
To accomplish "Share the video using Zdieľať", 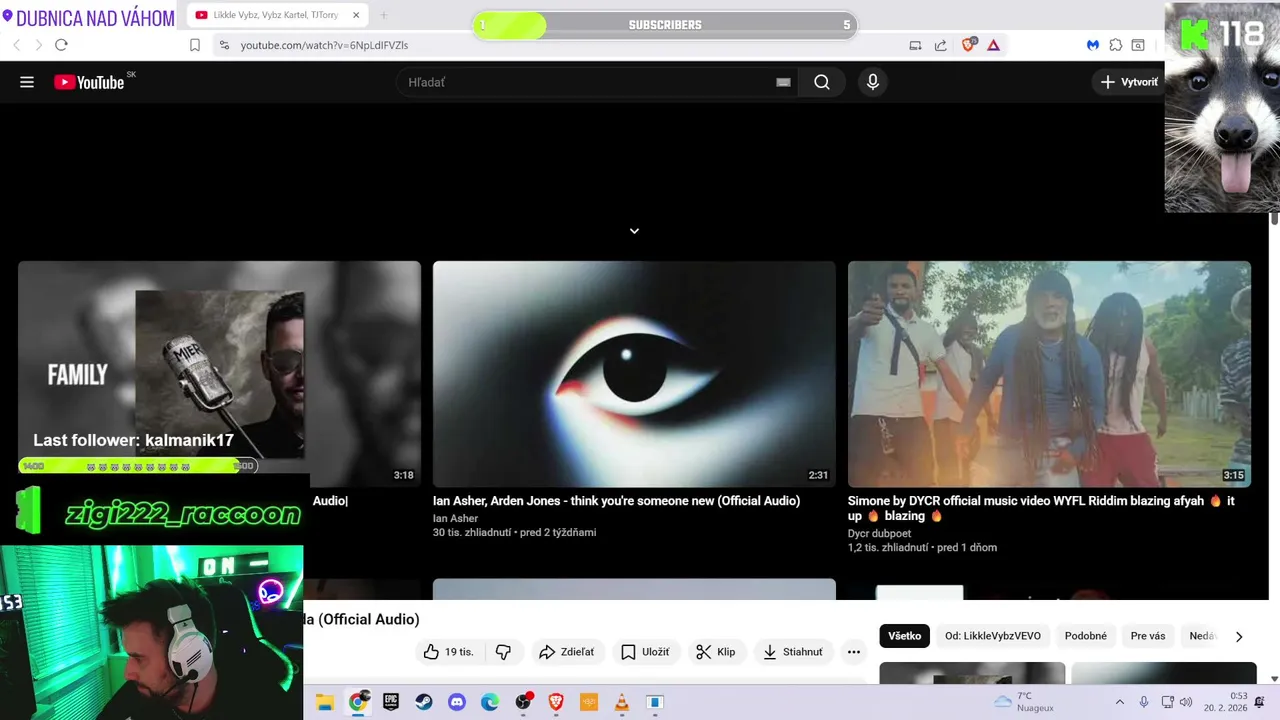I will (566, 652).
